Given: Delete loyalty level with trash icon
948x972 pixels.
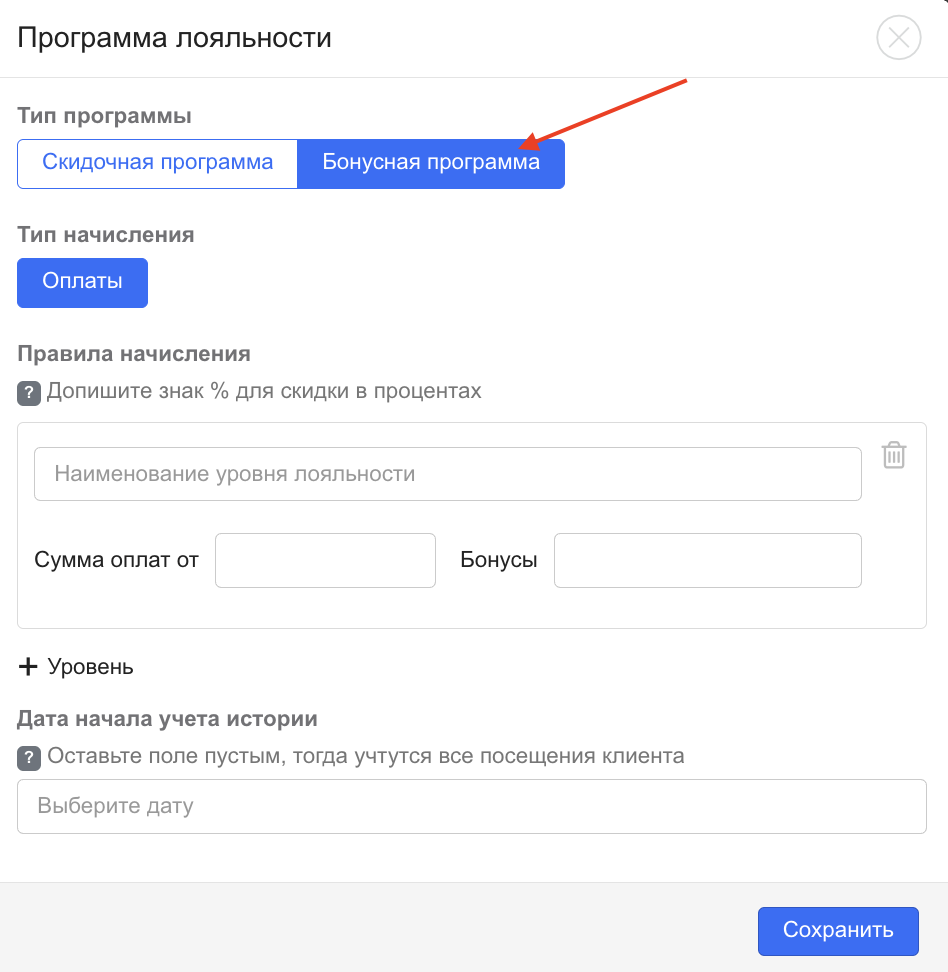Looking at the screenshot, I should click(x=894, y=455).
